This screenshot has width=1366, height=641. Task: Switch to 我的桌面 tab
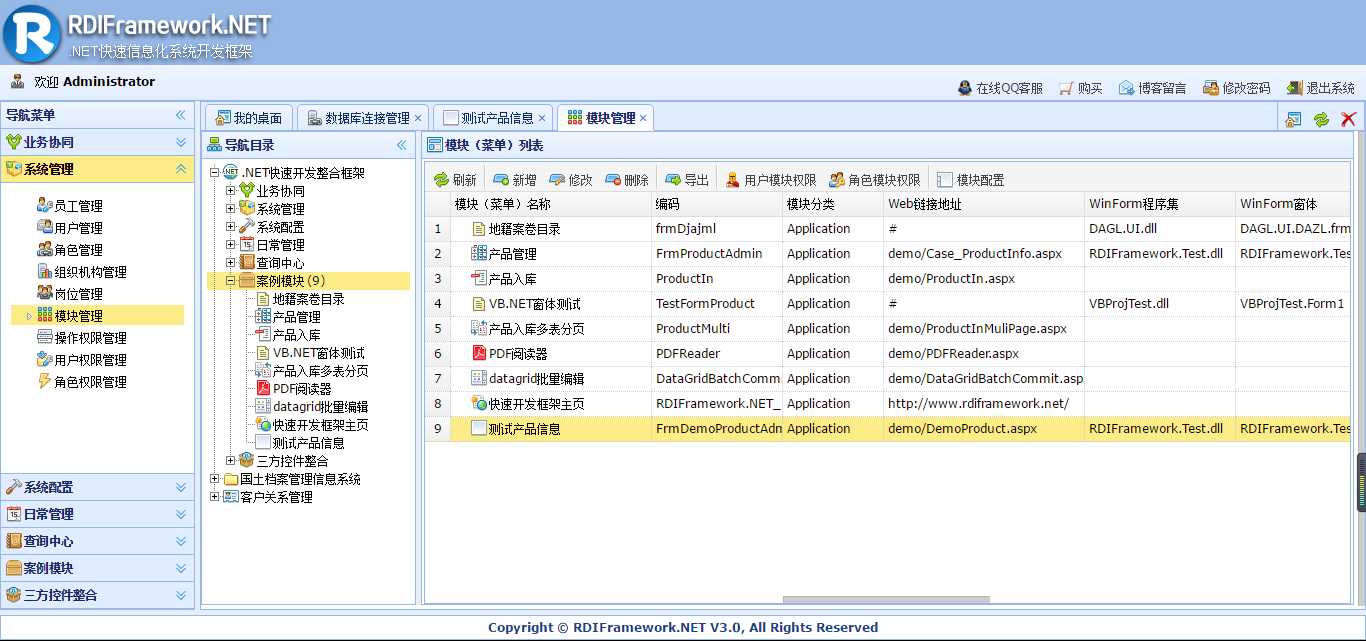(249, 118)
